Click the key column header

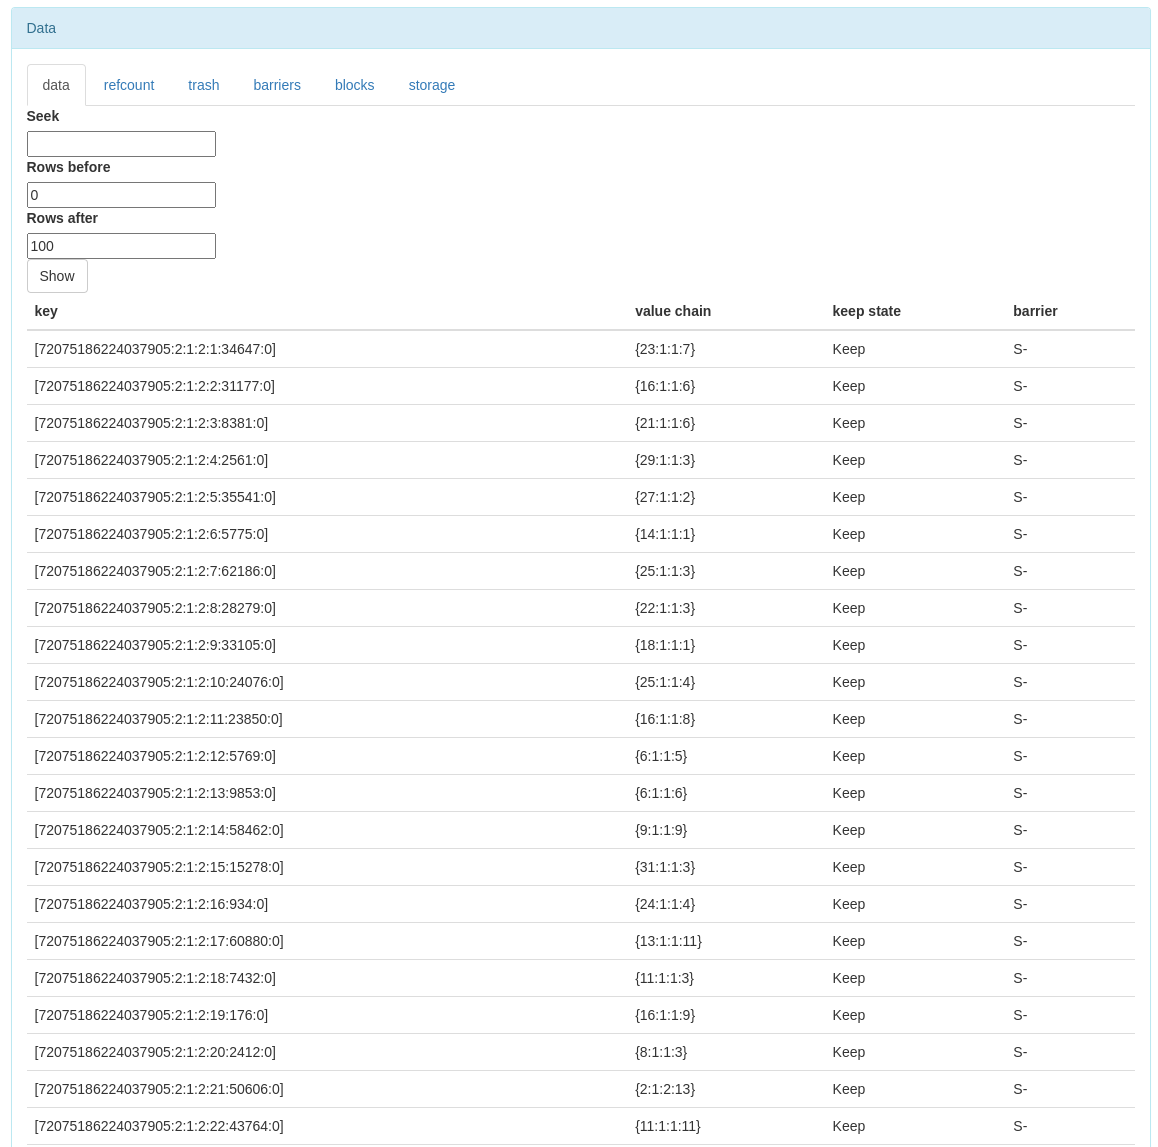(x=46, y=311)
